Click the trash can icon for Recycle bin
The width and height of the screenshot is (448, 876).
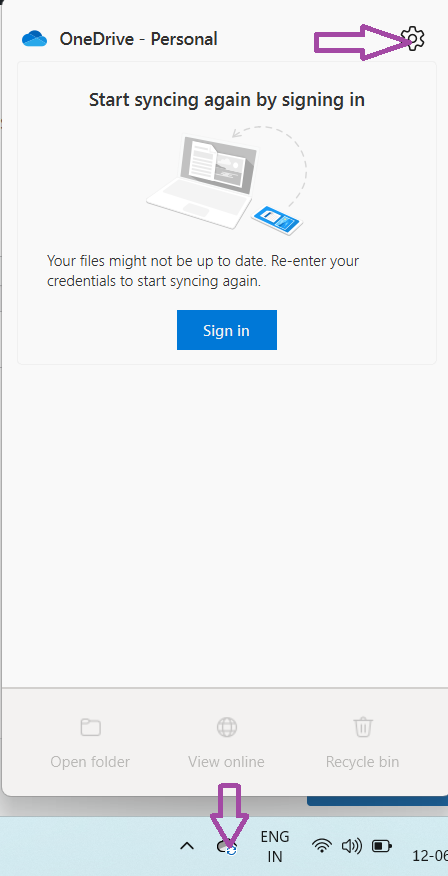pyautogui.click(x=363, y=727)
